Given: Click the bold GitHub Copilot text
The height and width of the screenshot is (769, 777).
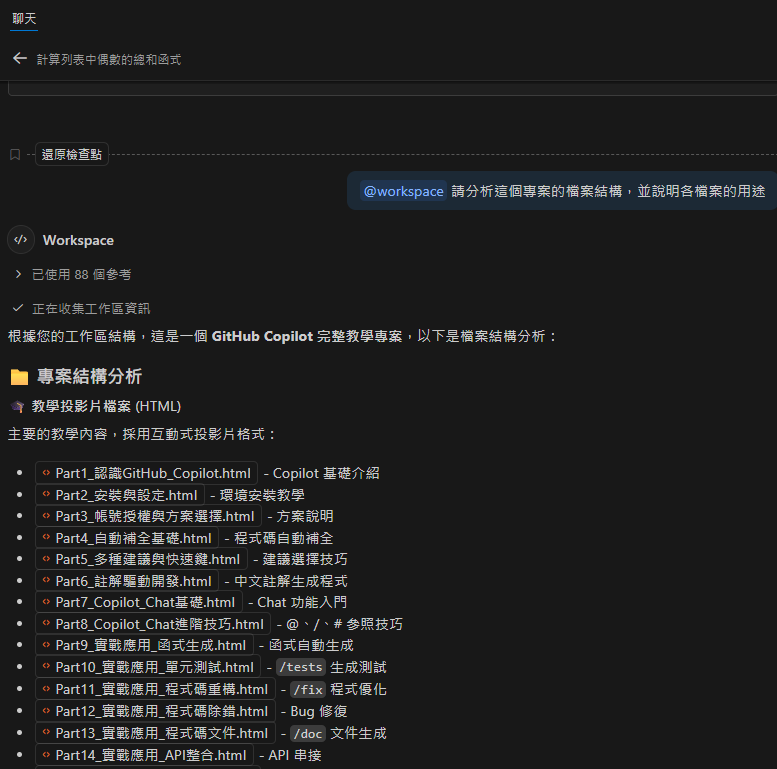Looking at the screenshot, I should tap(262, 336).
